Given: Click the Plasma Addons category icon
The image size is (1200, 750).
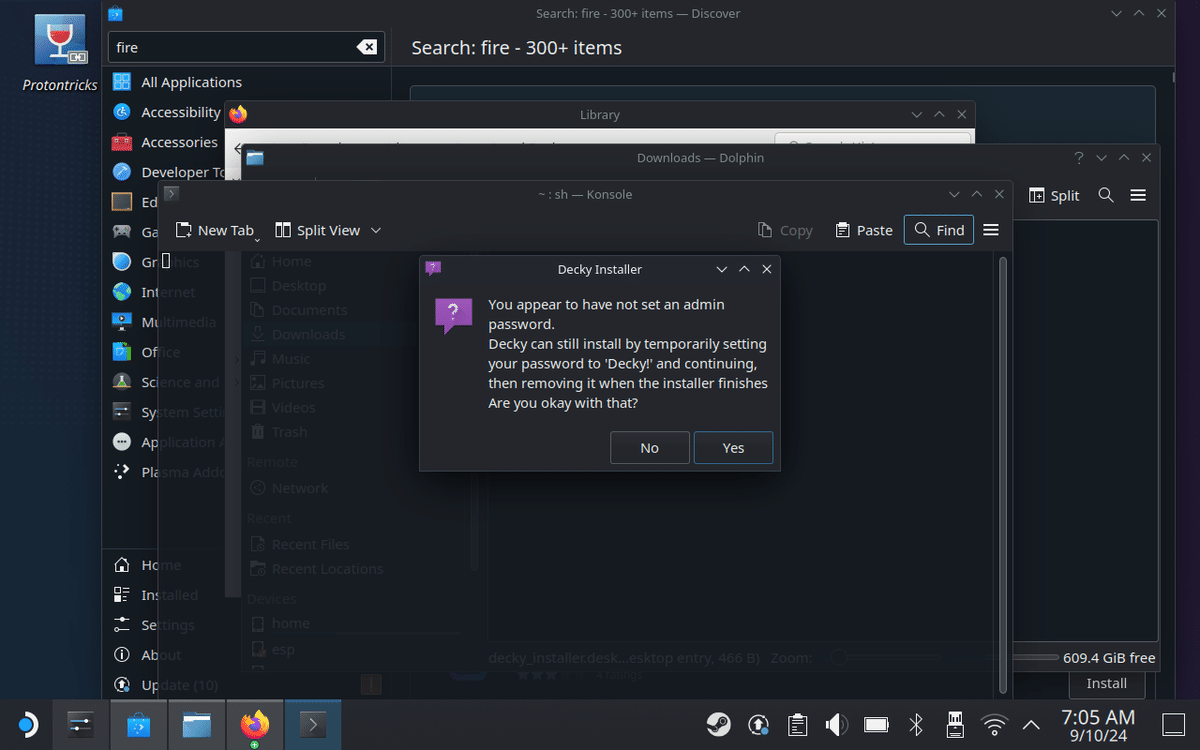Looking at the screenshot, I should pyautogui.click(x=122, y=472).
